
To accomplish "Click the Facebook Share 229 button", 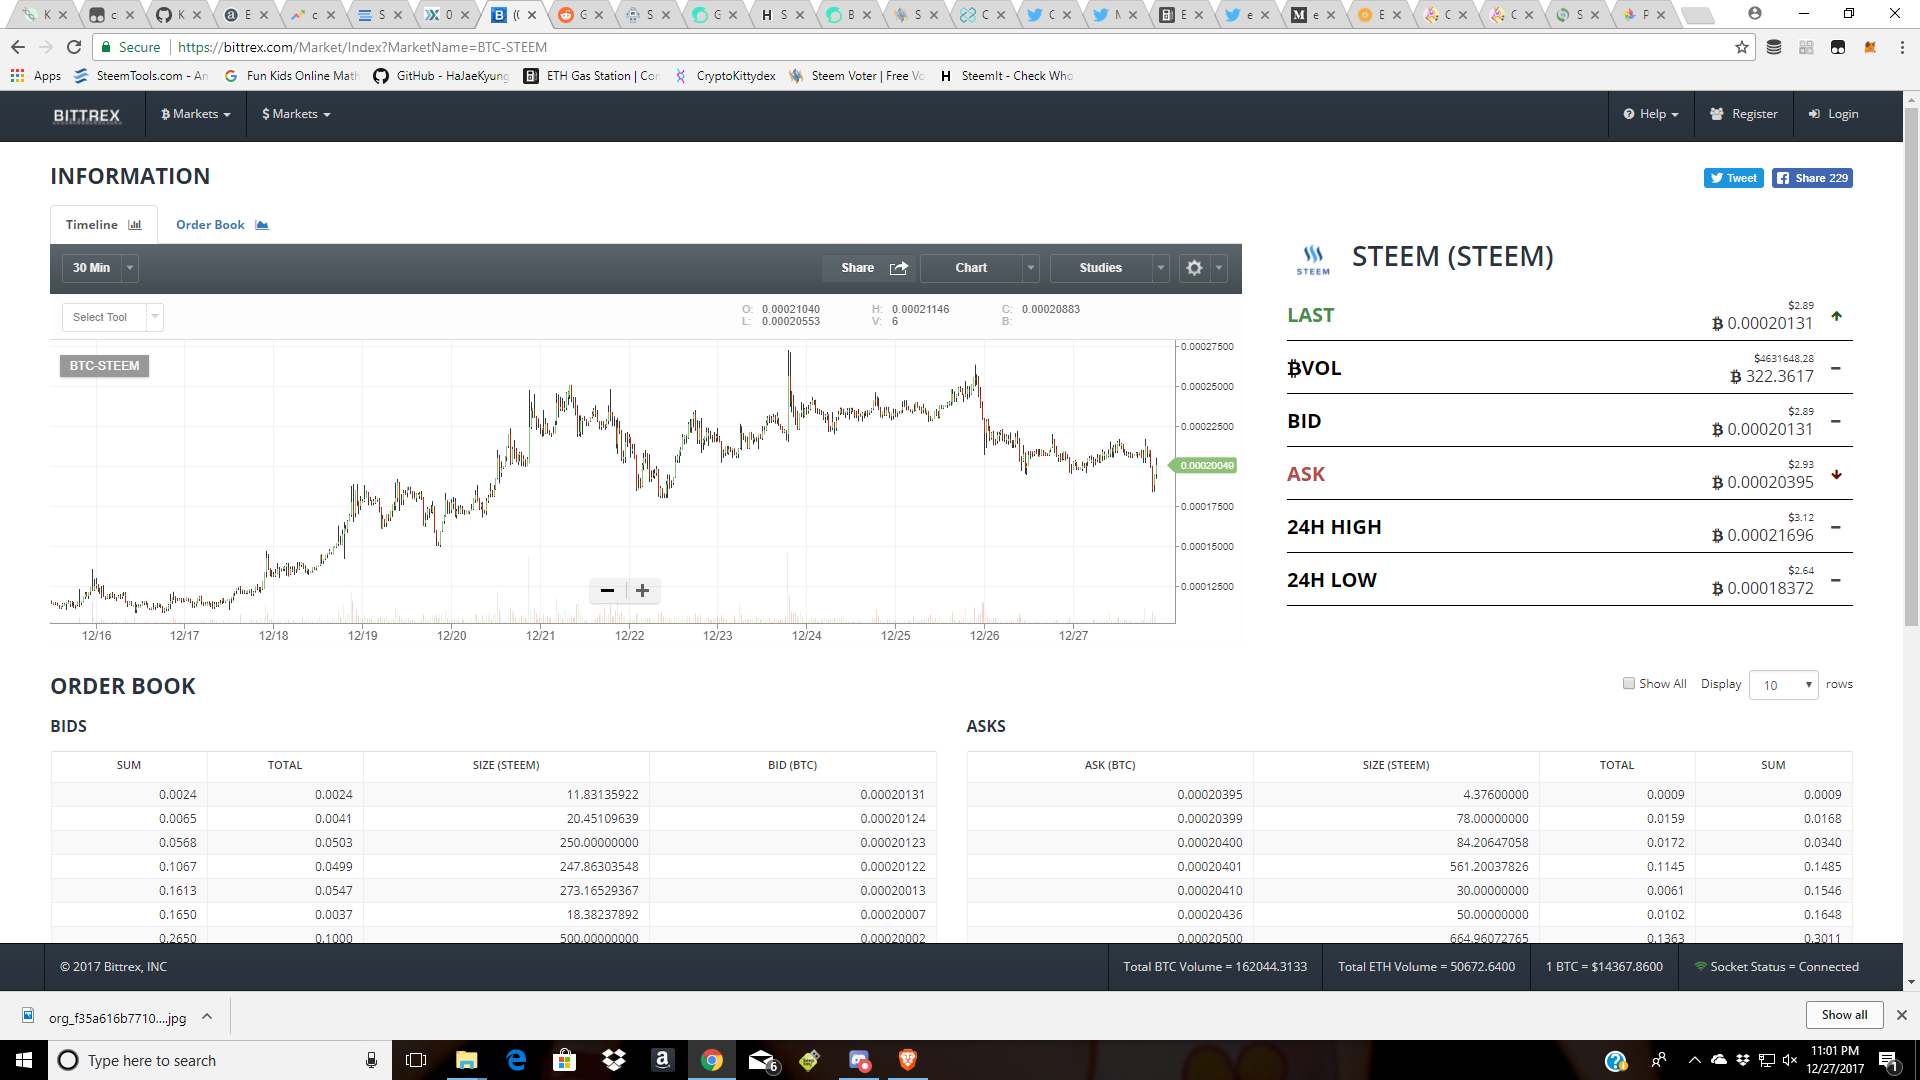I will [1812, 178].
